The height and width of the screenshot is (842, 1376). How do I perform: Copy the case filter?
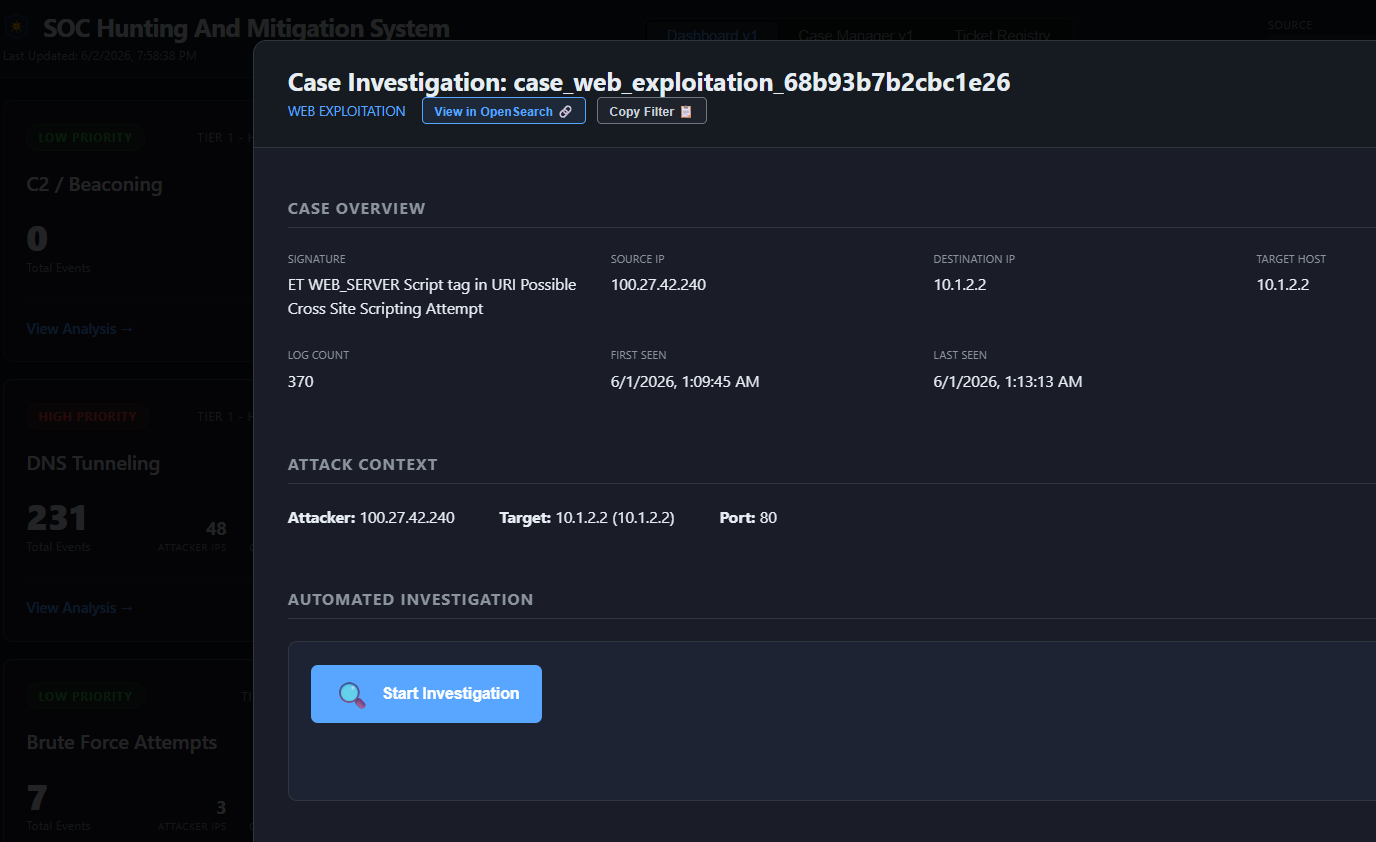[652, 111]
